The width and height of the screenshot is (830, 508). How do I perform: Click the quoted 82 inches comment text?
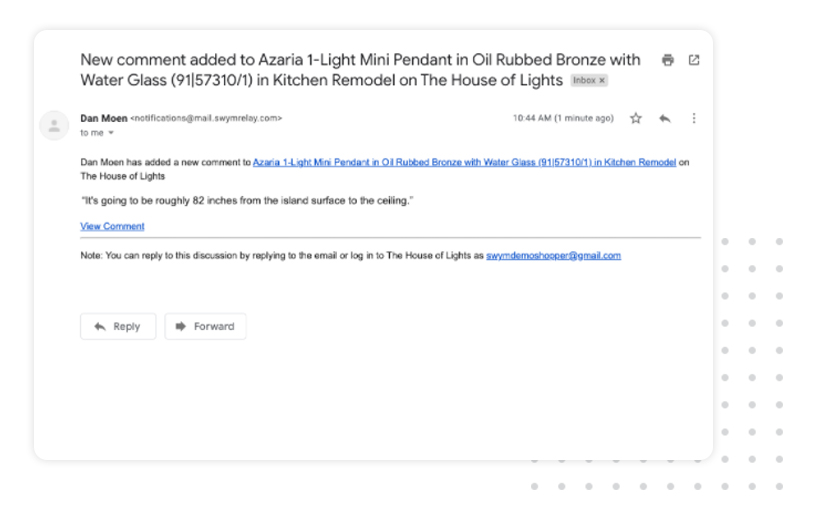coord(247,201)
